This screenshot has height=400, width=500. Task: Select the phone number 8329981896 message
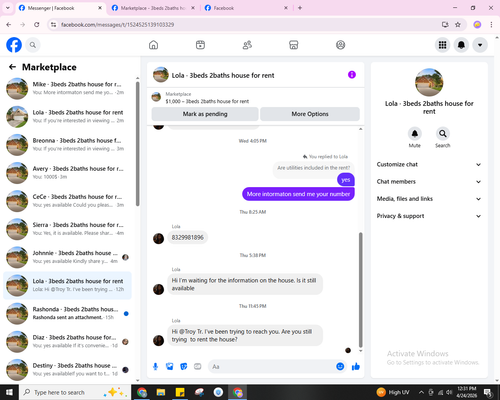coord(188,237)
